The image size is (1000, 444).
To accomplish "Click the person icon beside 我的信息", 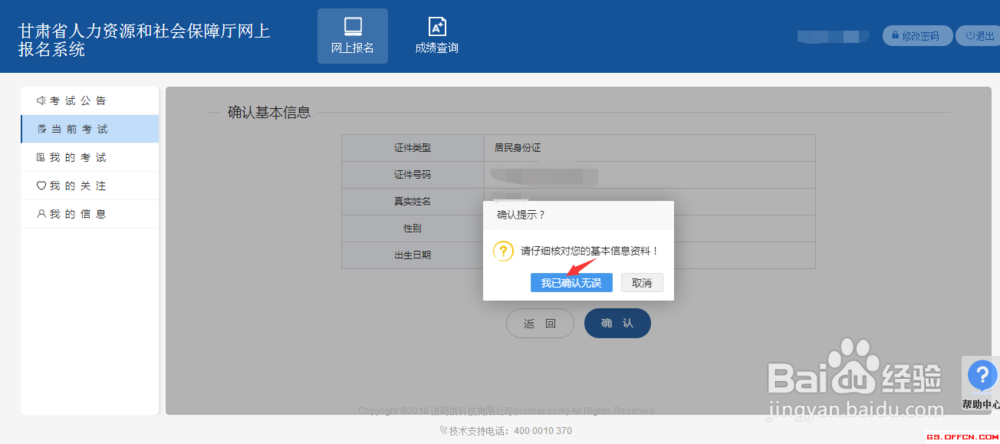I will click(41, 214).
